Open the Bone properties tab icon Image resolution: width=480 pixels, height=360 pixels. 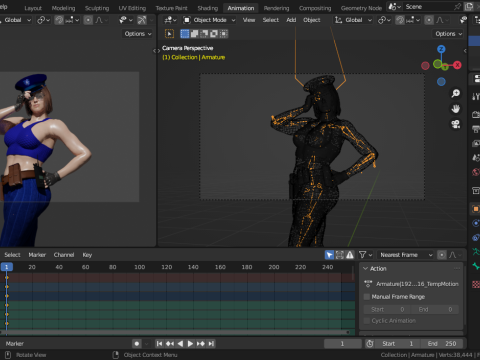(476, 266)
